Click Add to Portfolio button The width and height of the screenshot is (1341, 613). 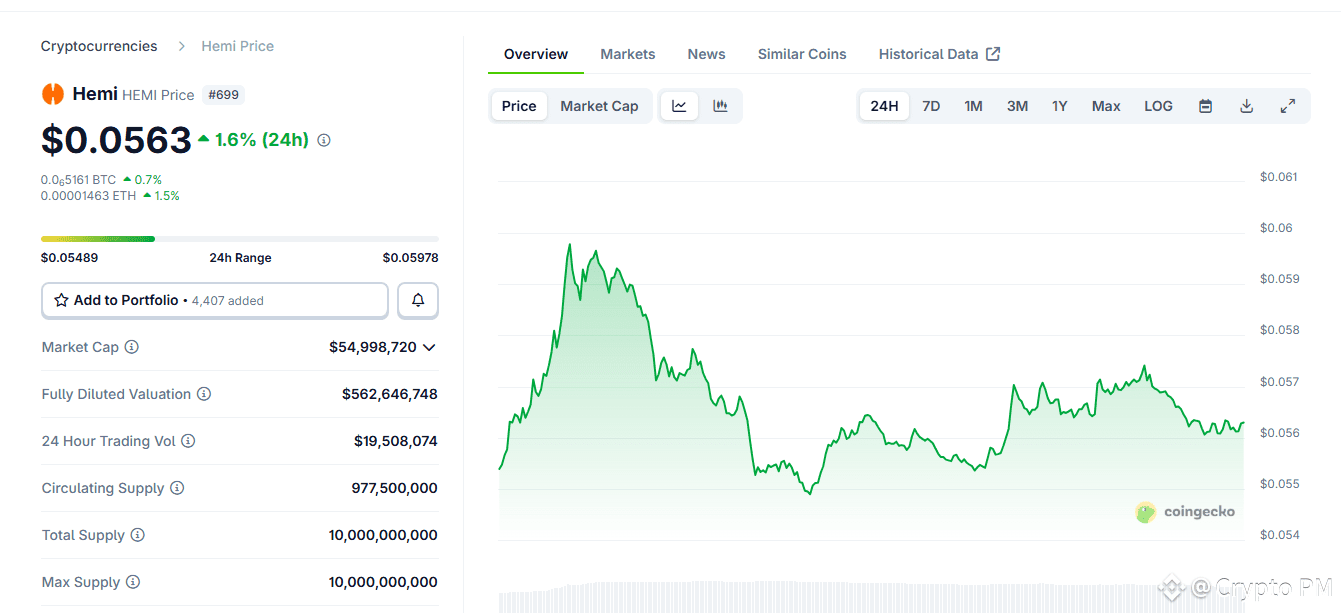coord(214,300)
